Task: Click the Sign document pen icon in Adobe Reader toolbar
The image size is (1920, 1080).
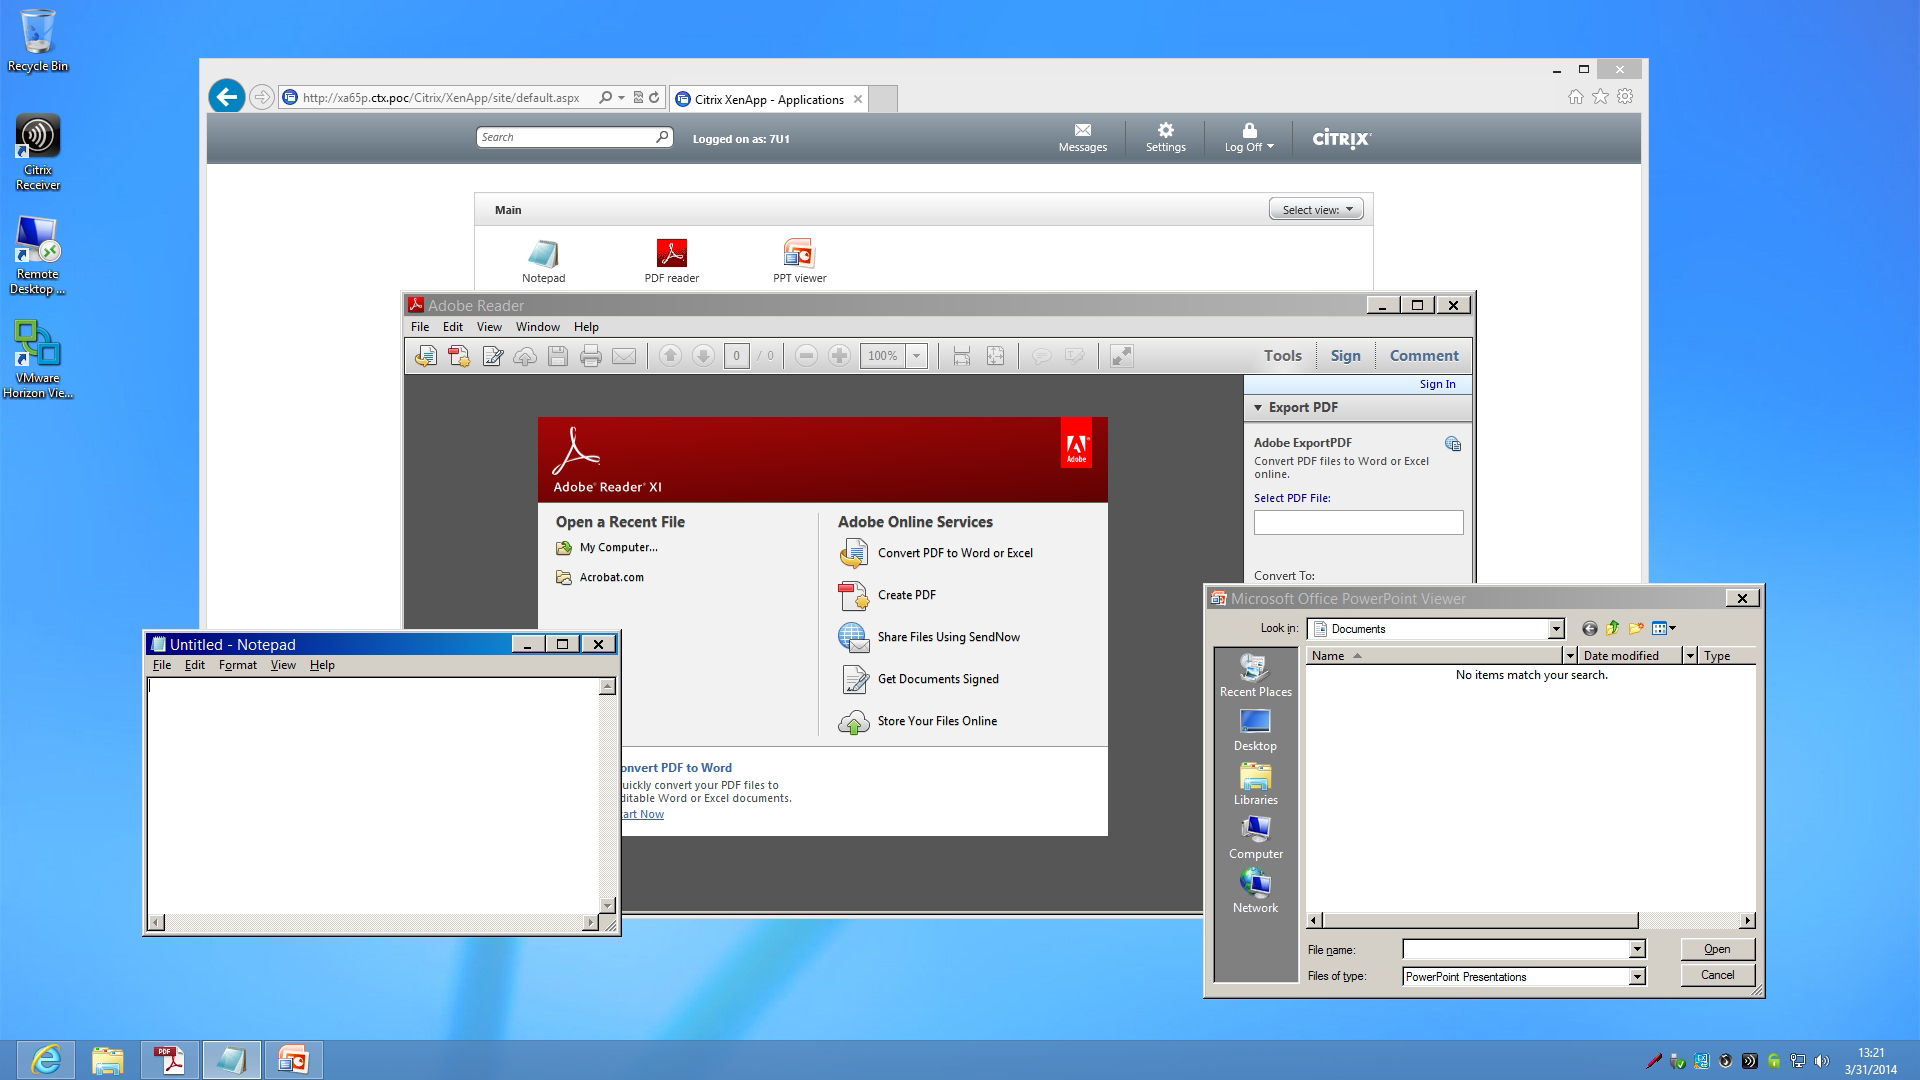Action: [492, 356]
